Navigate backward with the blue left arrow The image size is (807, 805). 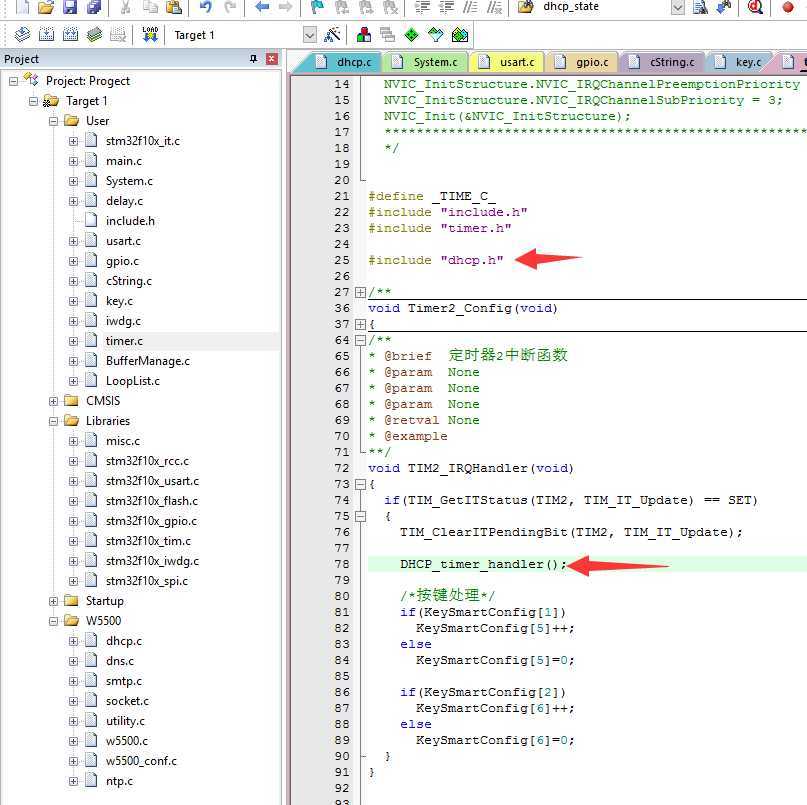262,7
